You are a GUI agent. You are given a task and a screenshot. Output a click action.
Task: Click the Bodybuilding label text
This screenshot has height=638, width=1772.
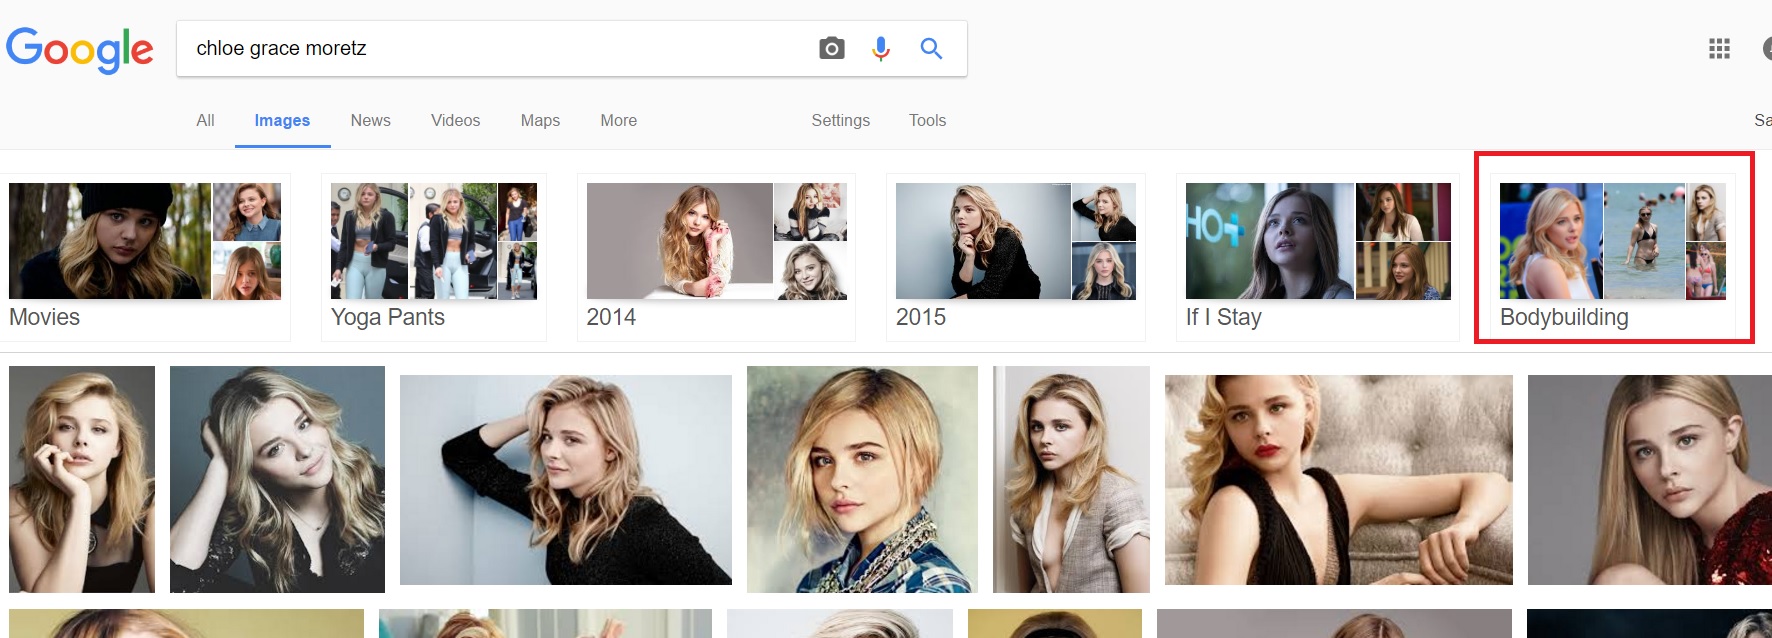[x=1564, y=318]
